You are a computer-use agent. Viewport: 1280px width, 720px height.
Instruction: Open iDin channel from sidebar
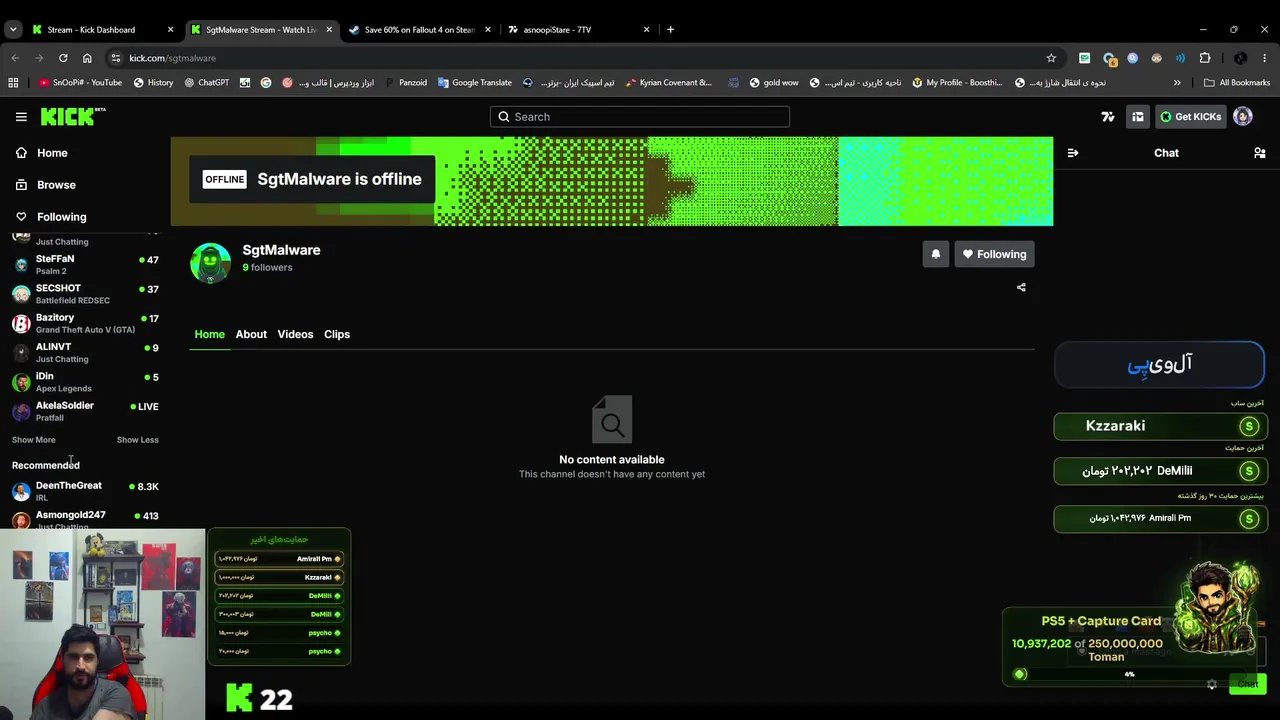[x=85, y=381]
